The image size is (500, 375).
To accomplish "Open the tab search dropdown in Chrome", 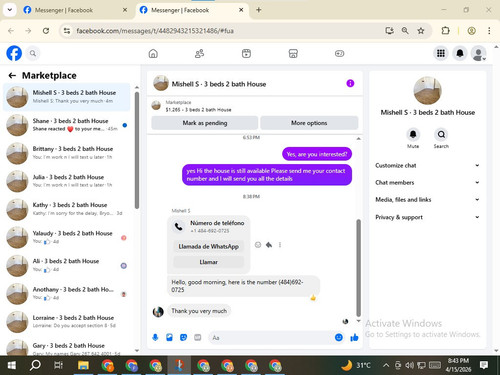I will pyautogui.click(x=10, y=10).
